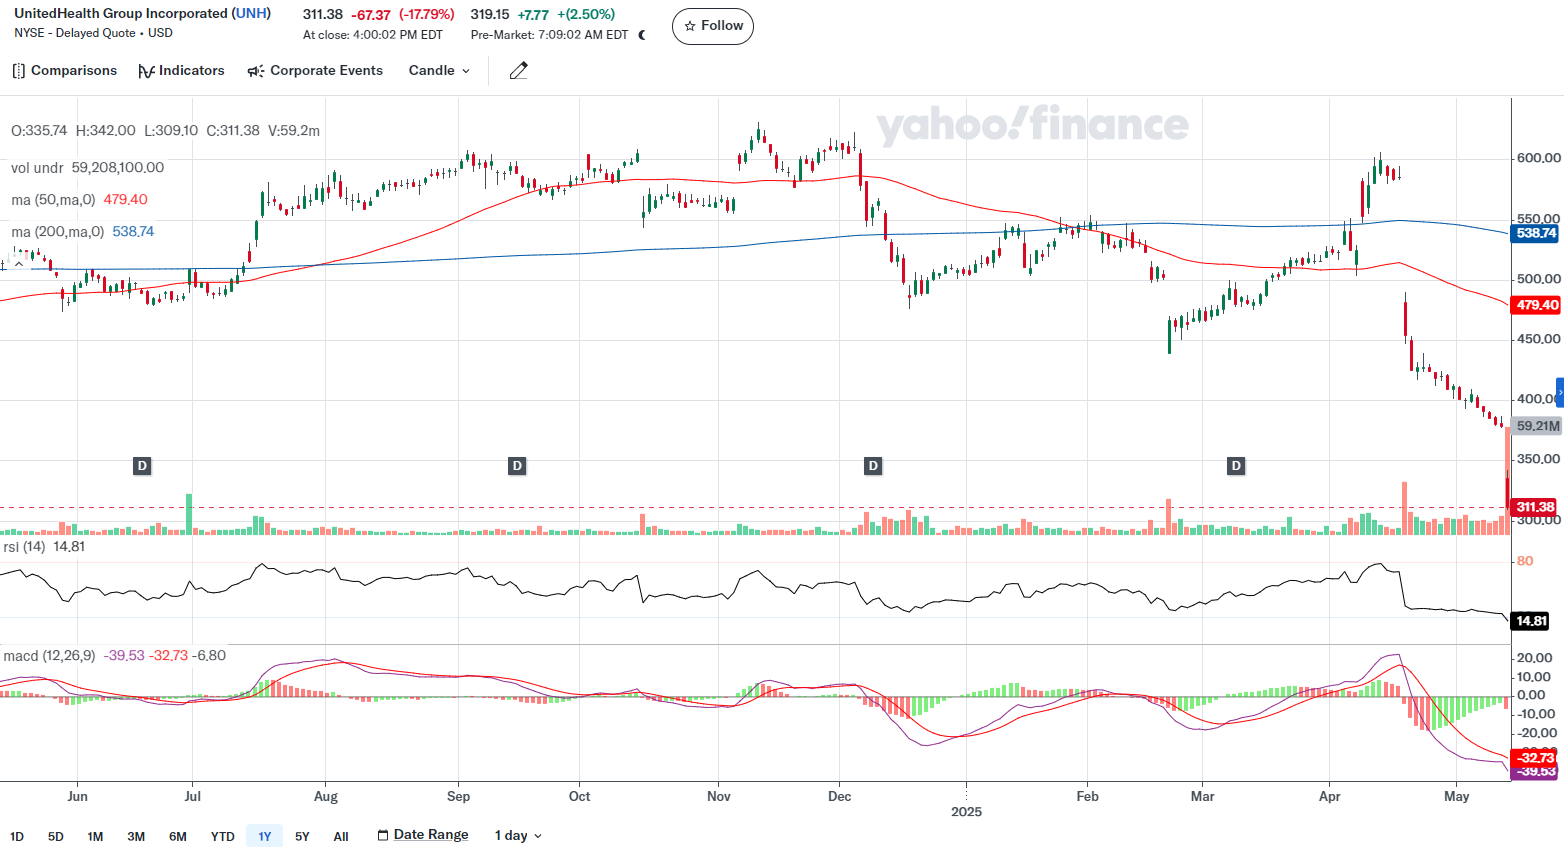Screen dimensions: 1564x847
Task: Click the ma (200,ma,0) legend label
Action: point(57,232)
